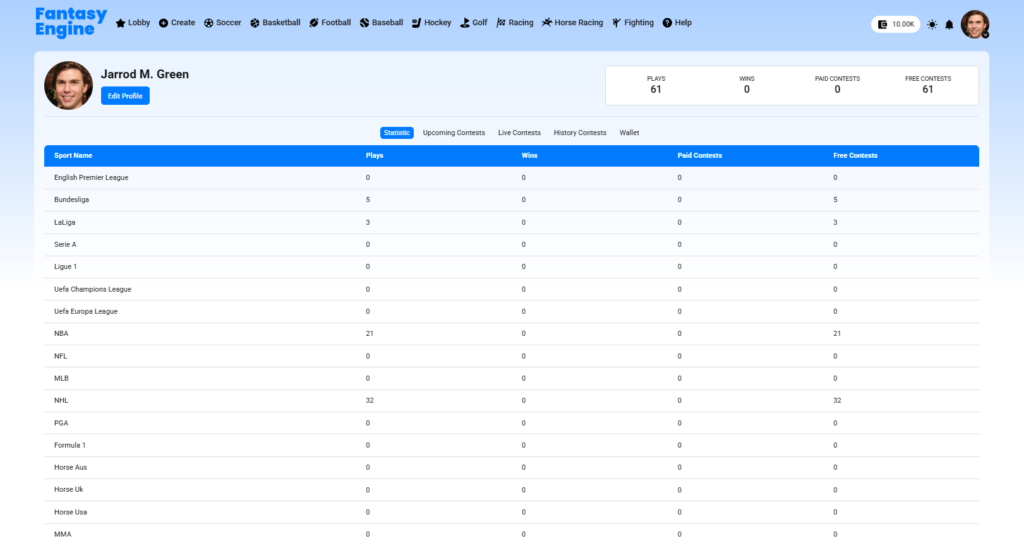
Task: Open the Wallet tab
Action: tap(629, 133)
